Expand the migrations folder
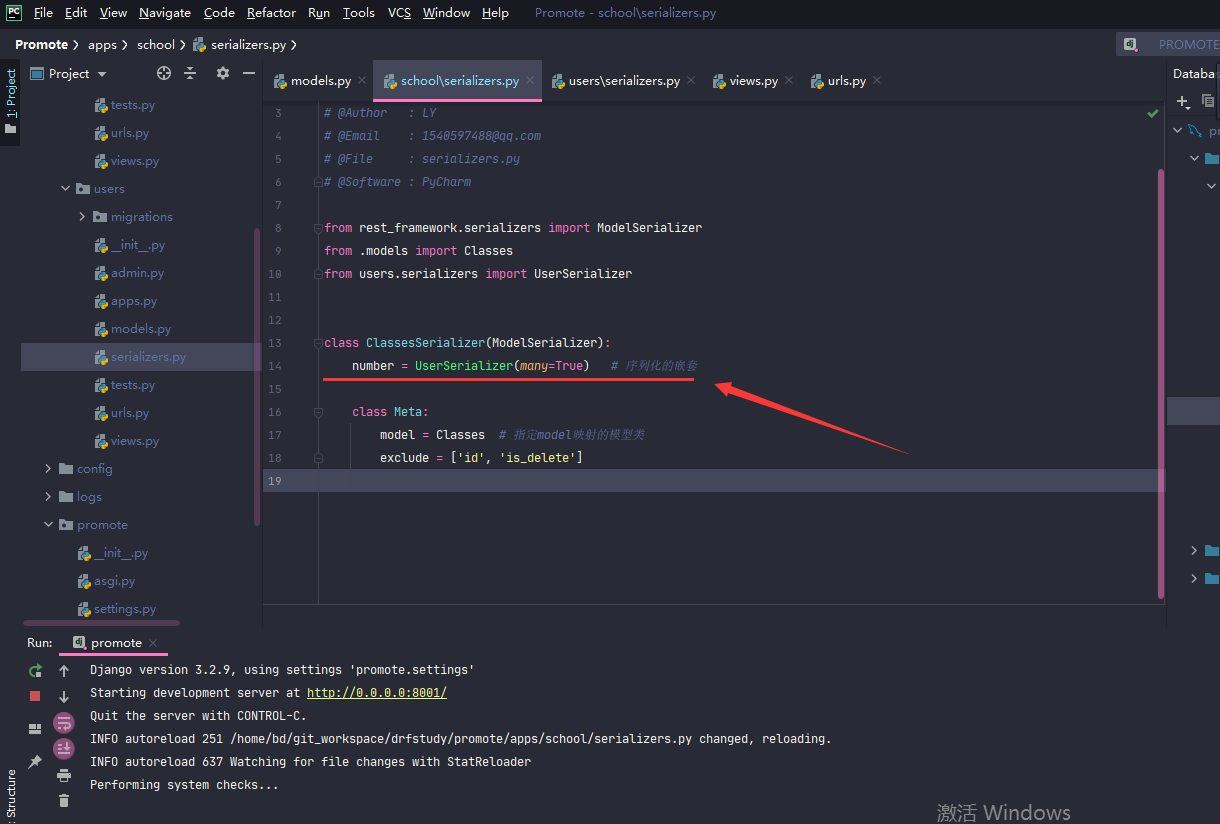 [82, 217]
